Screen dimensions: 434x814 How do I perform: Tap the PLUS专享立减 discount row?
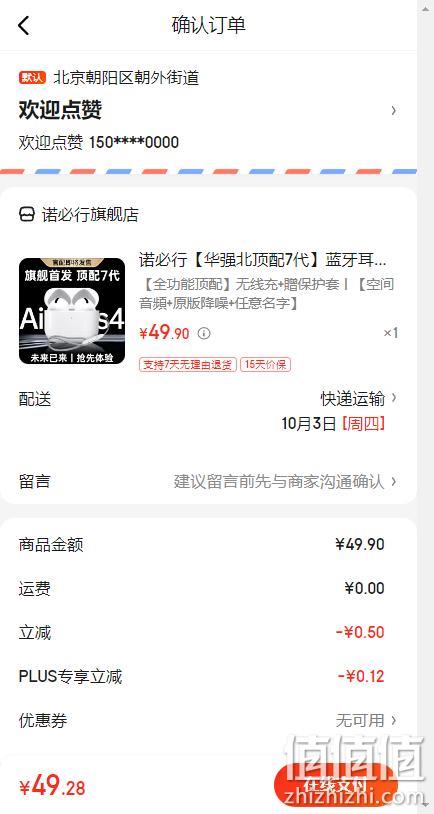208,676
